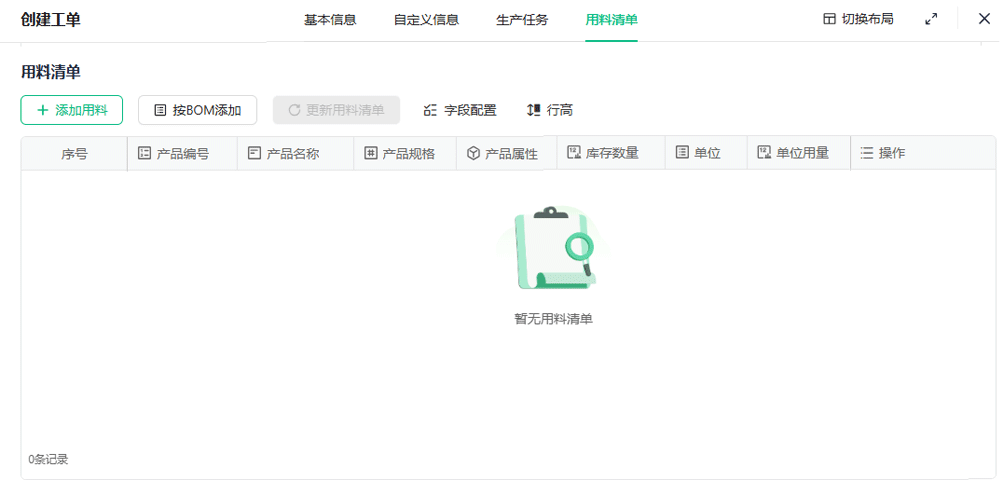
Task: Select the 用料清单 tab
Action: [x=612, y=20]
